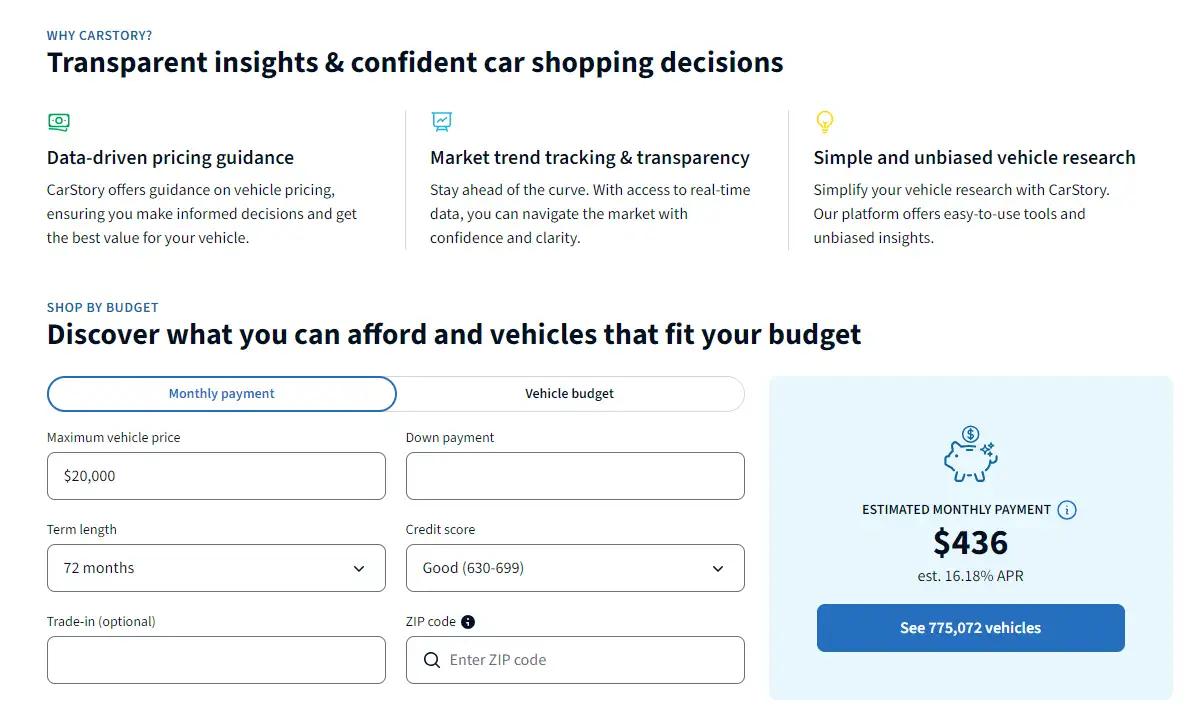Click the yellow lightbulb research icon
The width and height of the screenshot is (1186, 719).
(824, 122)
